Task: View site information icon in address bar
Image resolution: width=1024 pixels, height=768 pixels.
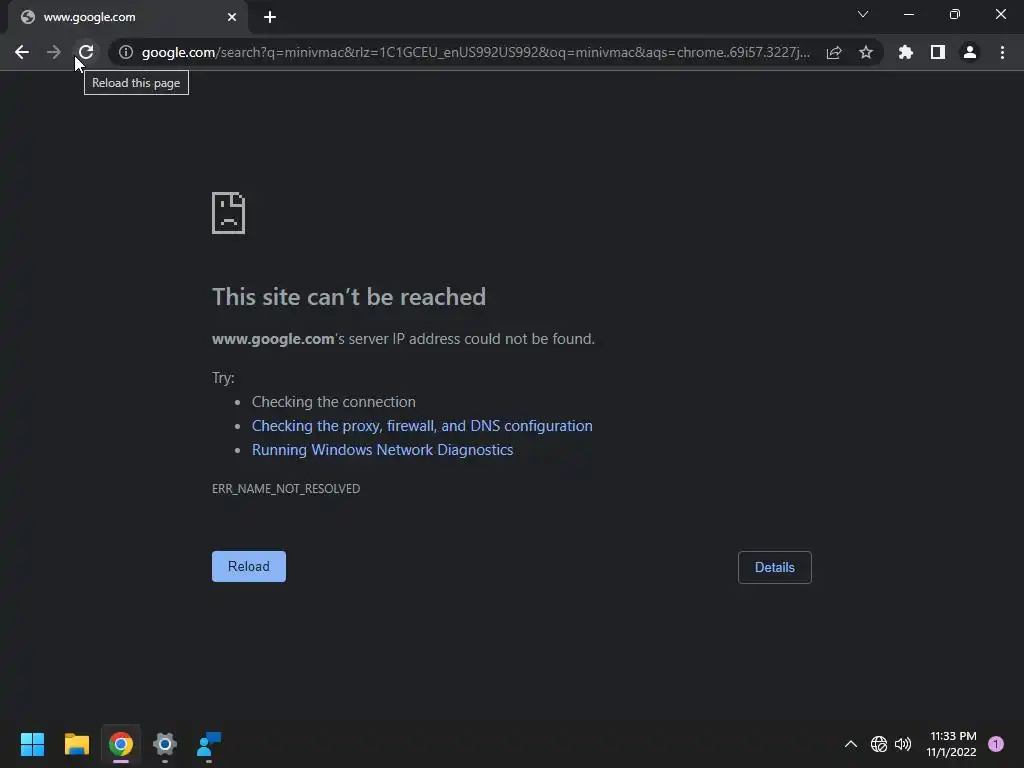Action: click(126, 52)
